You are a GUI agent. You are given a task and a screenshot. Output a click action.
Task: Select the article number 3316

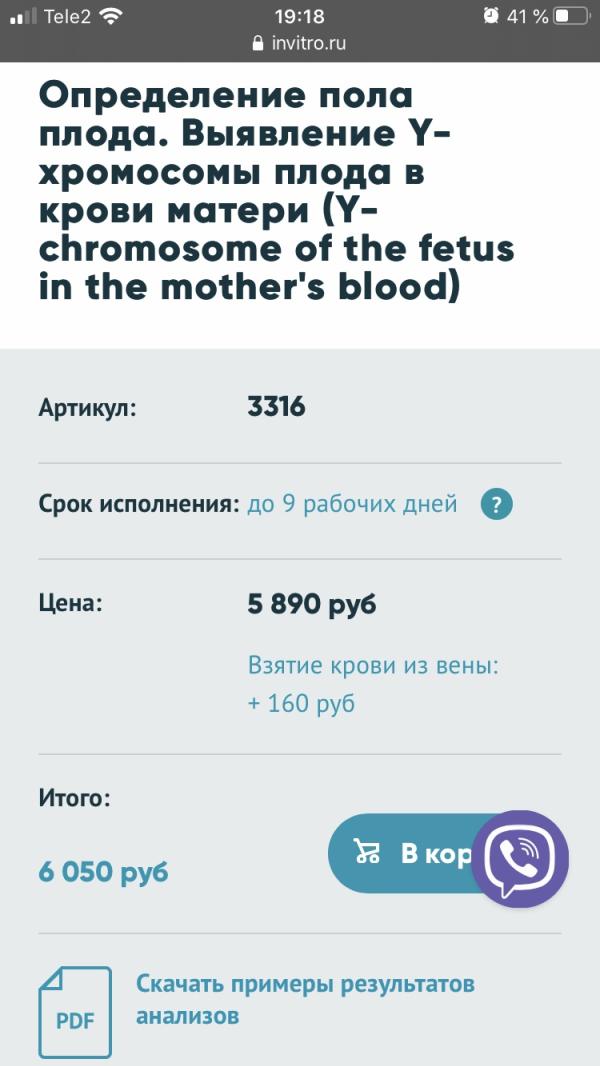(x=276, y=407)
